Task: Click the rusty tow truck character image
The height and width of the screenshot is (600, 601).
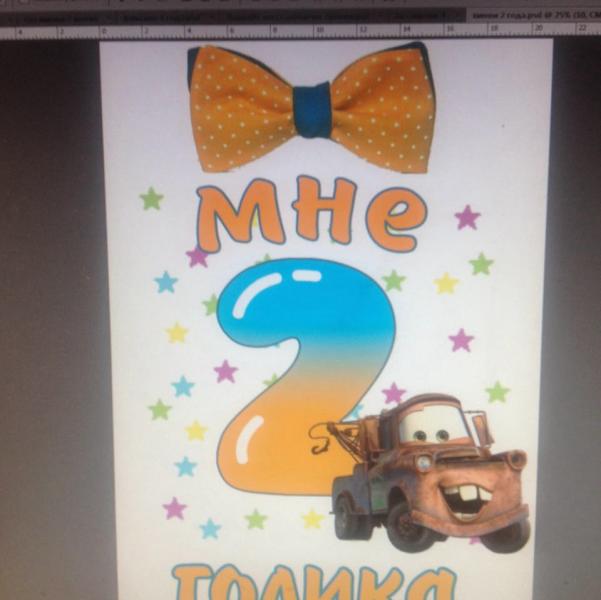Action: [x=422, y=473]
